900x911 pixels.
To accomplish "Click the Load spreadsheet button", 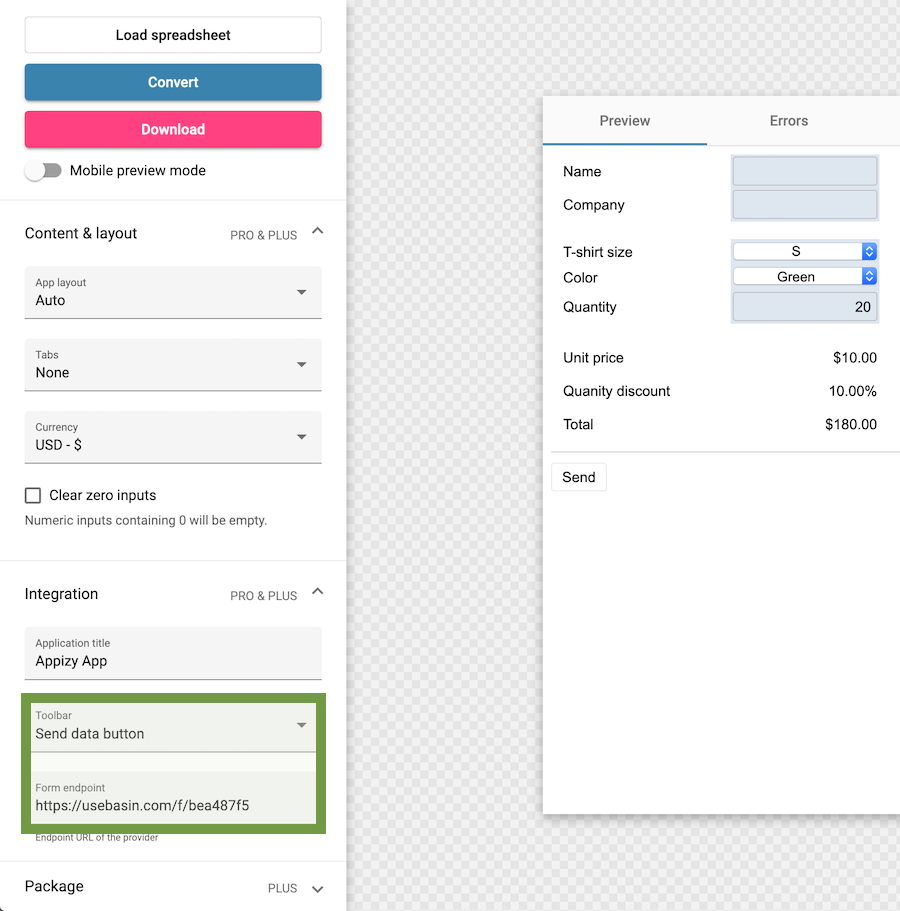I will tap(173, 35).
